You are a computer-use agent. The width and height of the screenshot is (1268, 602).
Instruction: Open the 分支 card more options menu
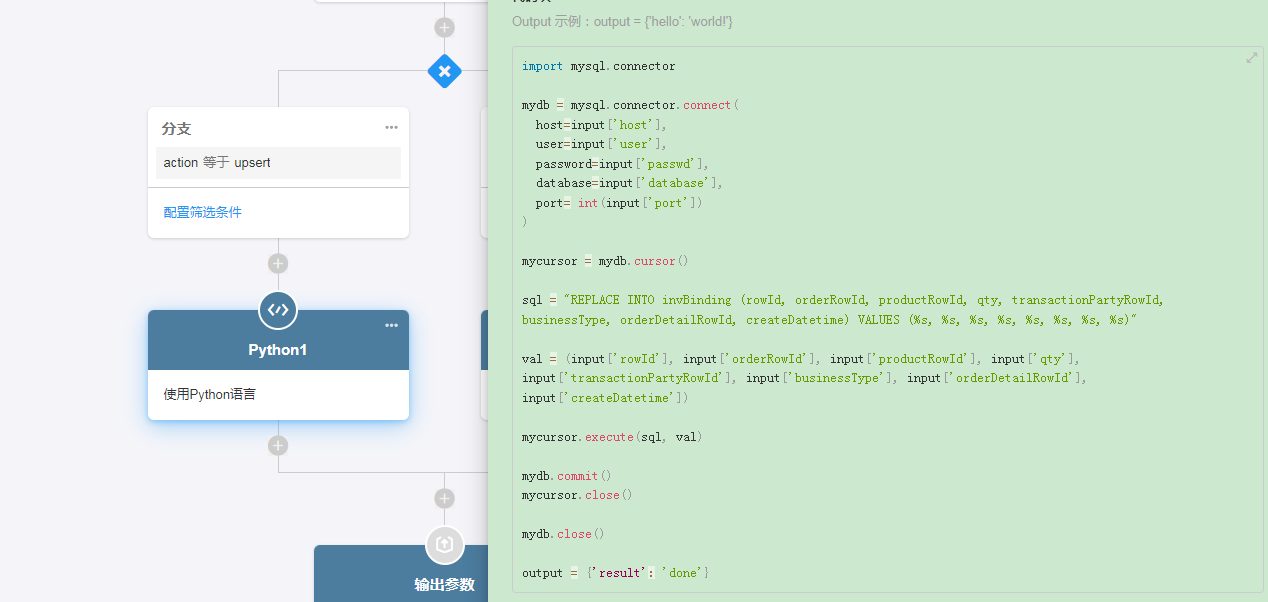tap(391, 128)
